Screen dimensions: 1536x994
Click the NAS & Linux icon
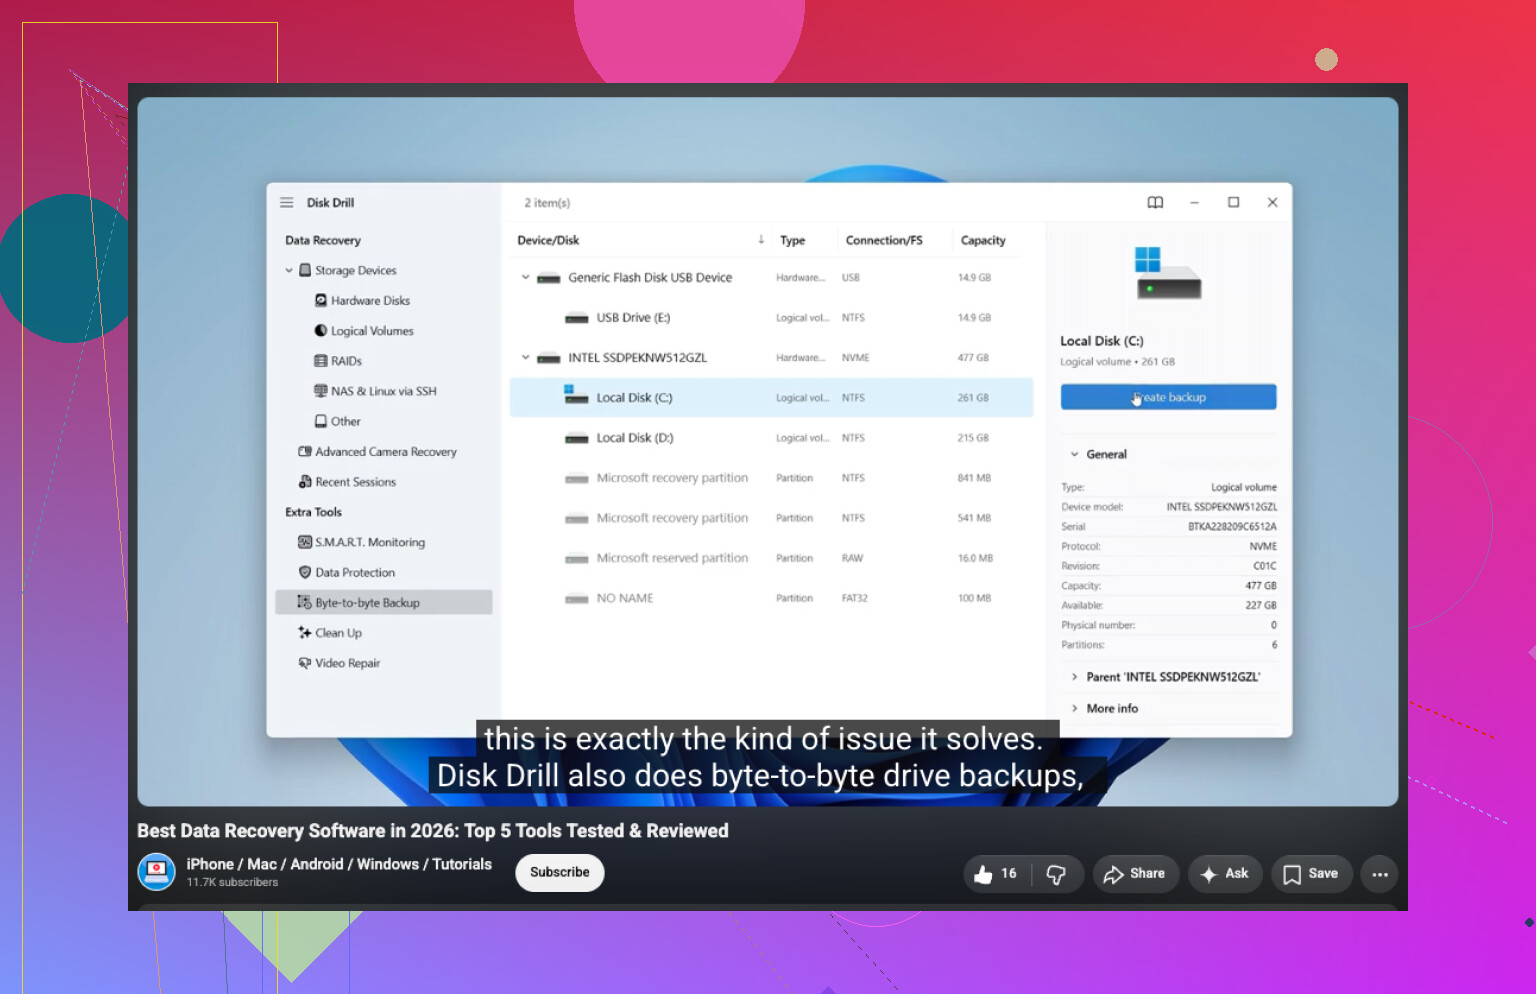(321, 391)
